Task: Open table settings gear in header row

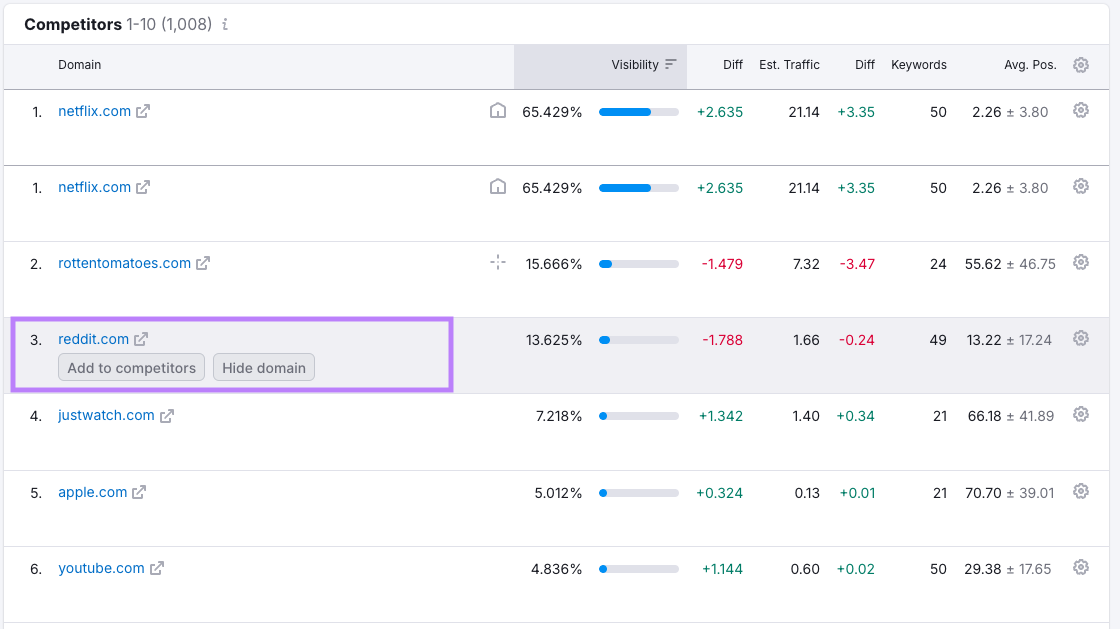Action: pos(1080,65)
